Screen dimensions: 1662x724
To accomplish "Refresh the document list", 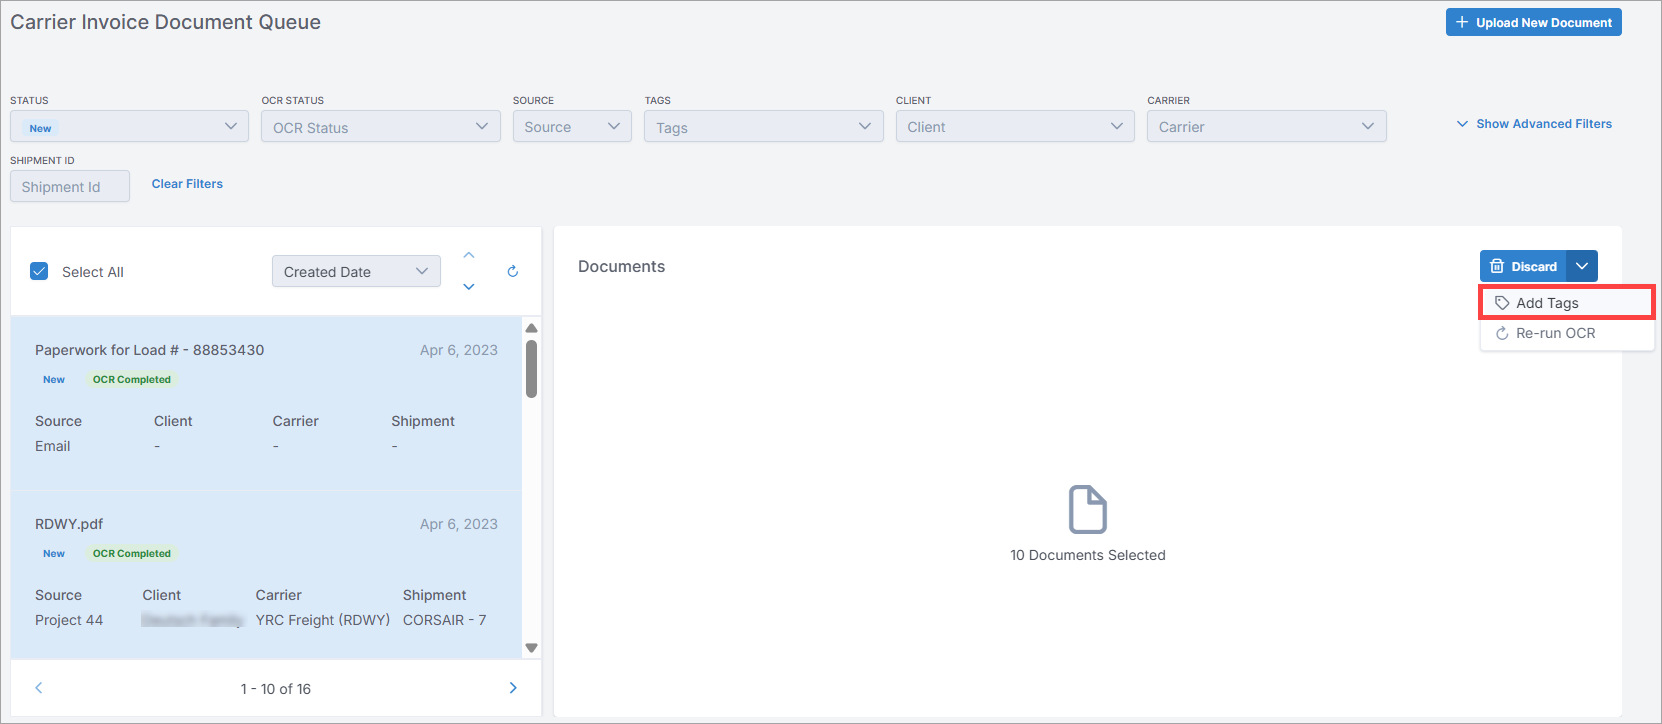I will [x=513, y=271].
